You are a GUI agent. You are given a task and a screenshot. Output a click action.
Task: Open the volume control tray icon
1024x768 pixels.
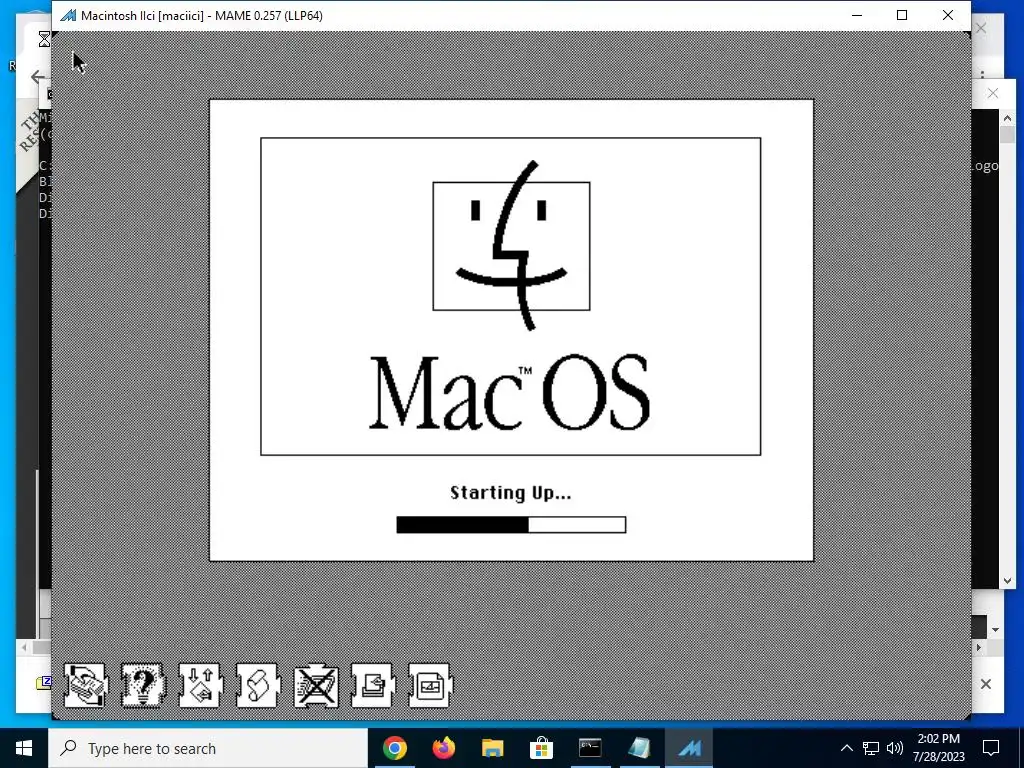[x=895, y=748]
